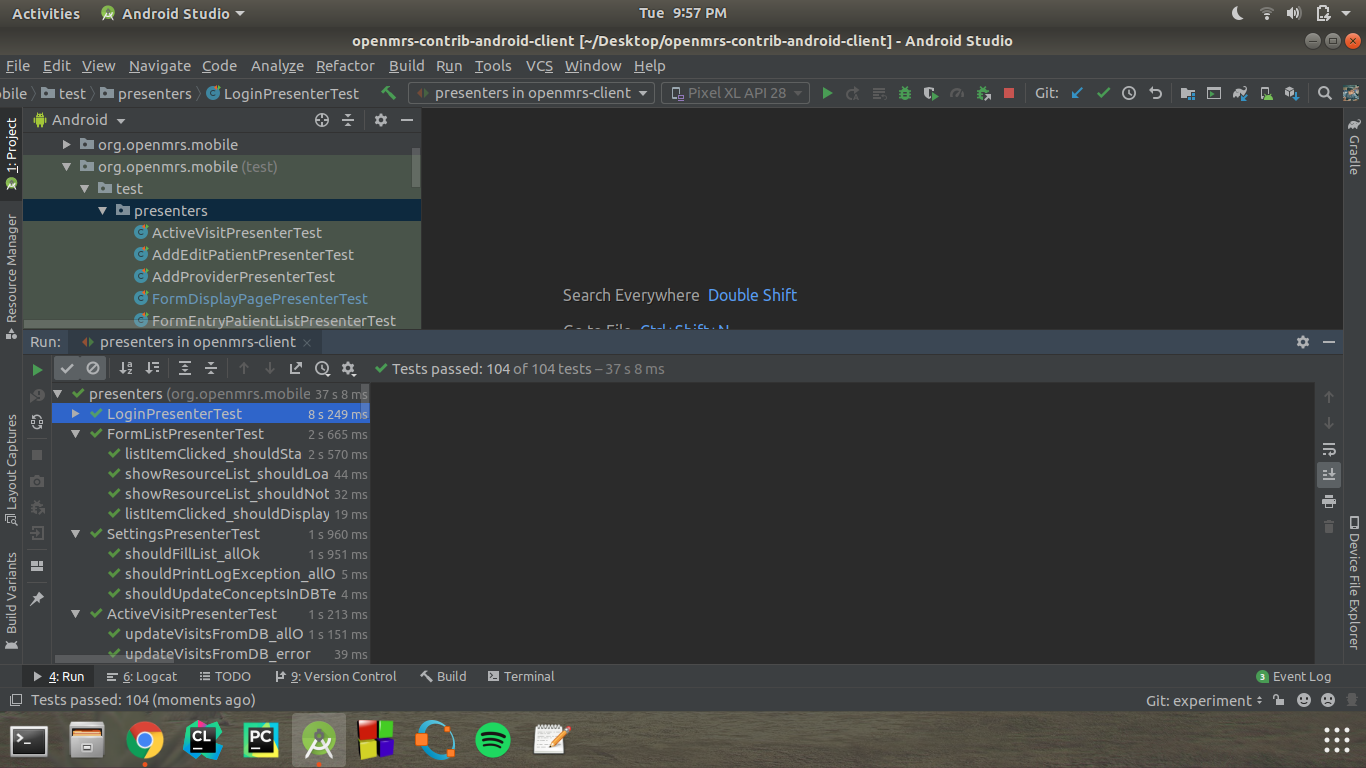Viewport: 1366px width, 768px height.
Task: Attach debugger to Android process
Action: [x=983, y=93]
